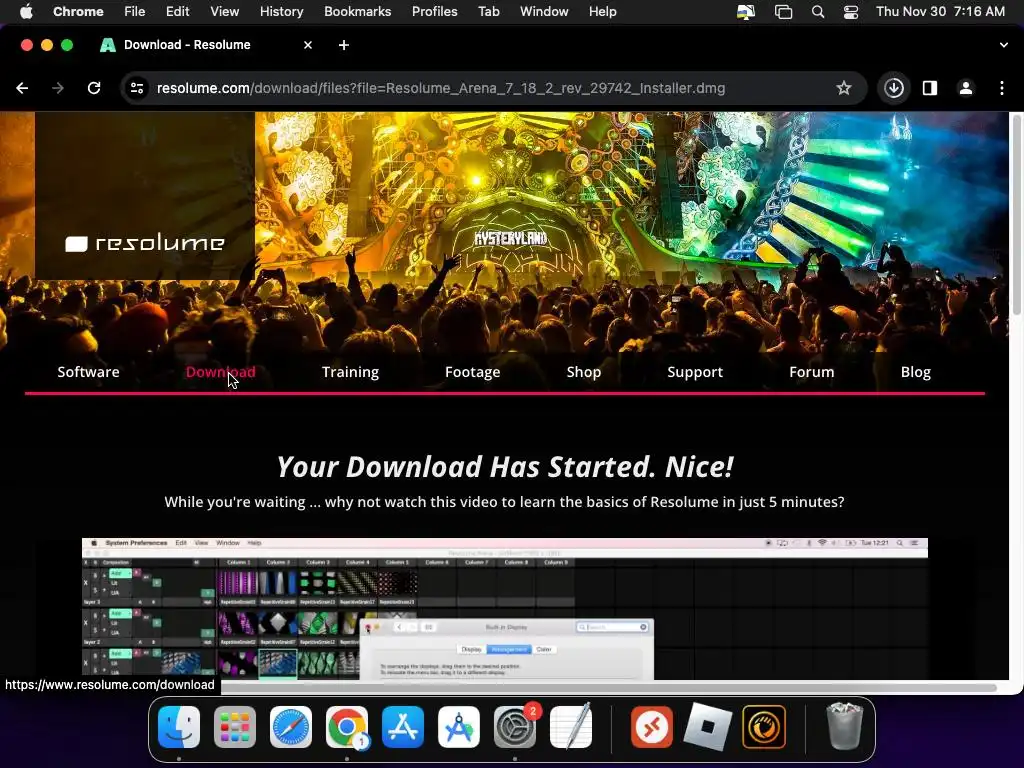Open TextEdit from the Dock
The image size is (1024, 768).
571,727
